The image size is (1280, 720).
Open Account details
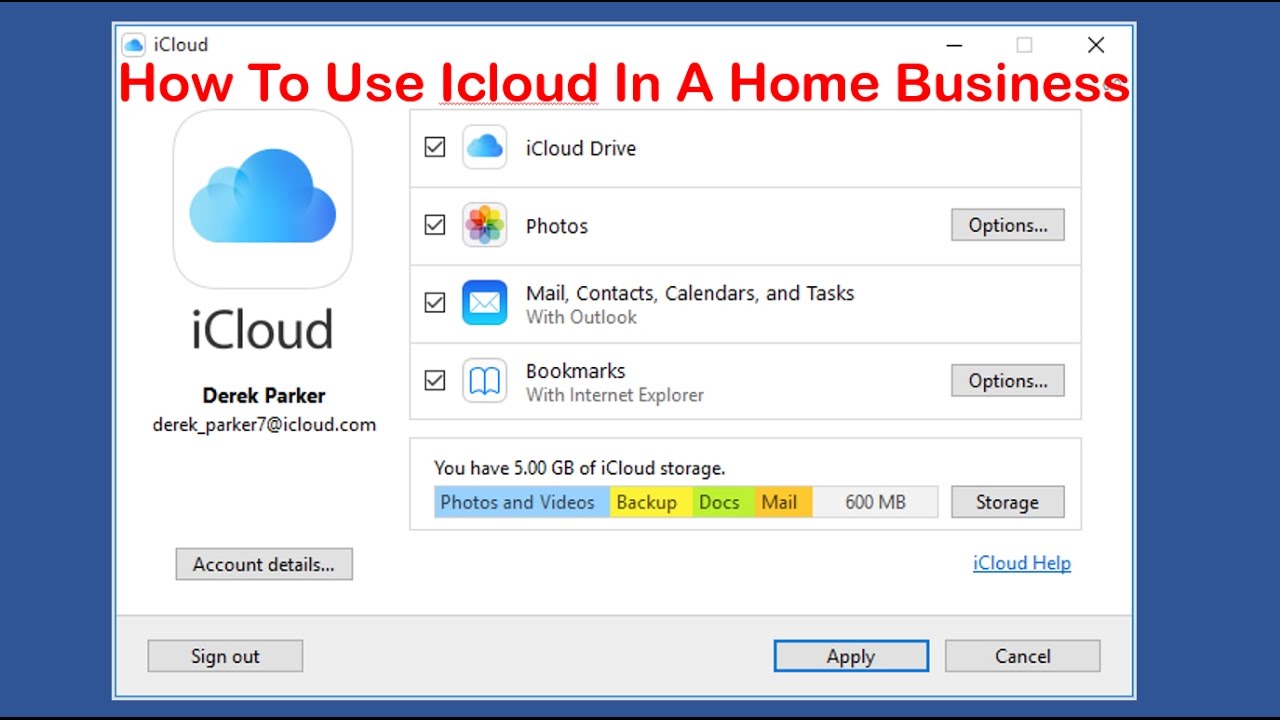coord(264,564)
